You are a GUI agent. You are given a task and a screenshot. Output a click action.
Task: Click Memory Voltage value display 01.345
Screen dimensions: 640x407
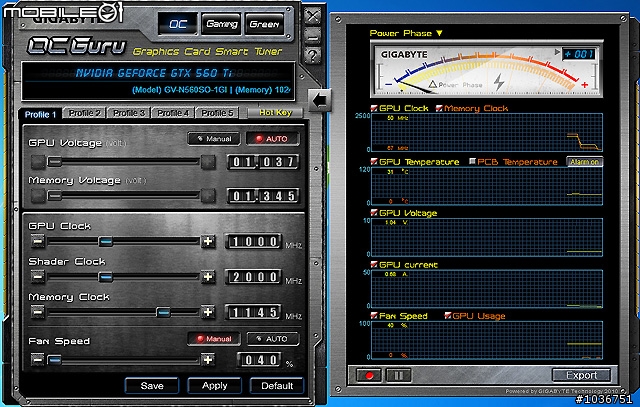pyautogui.click(x=263, y=196)
